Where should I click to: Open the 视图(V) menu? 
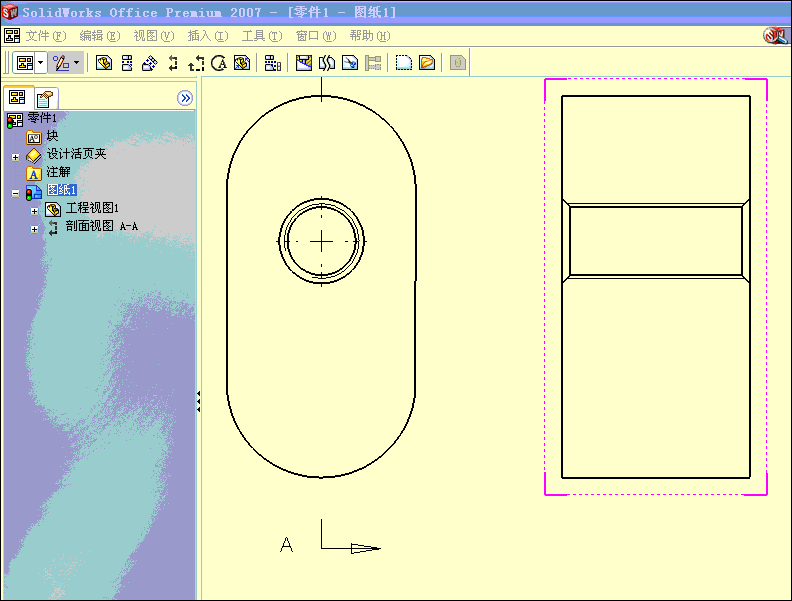click(154, 36)
